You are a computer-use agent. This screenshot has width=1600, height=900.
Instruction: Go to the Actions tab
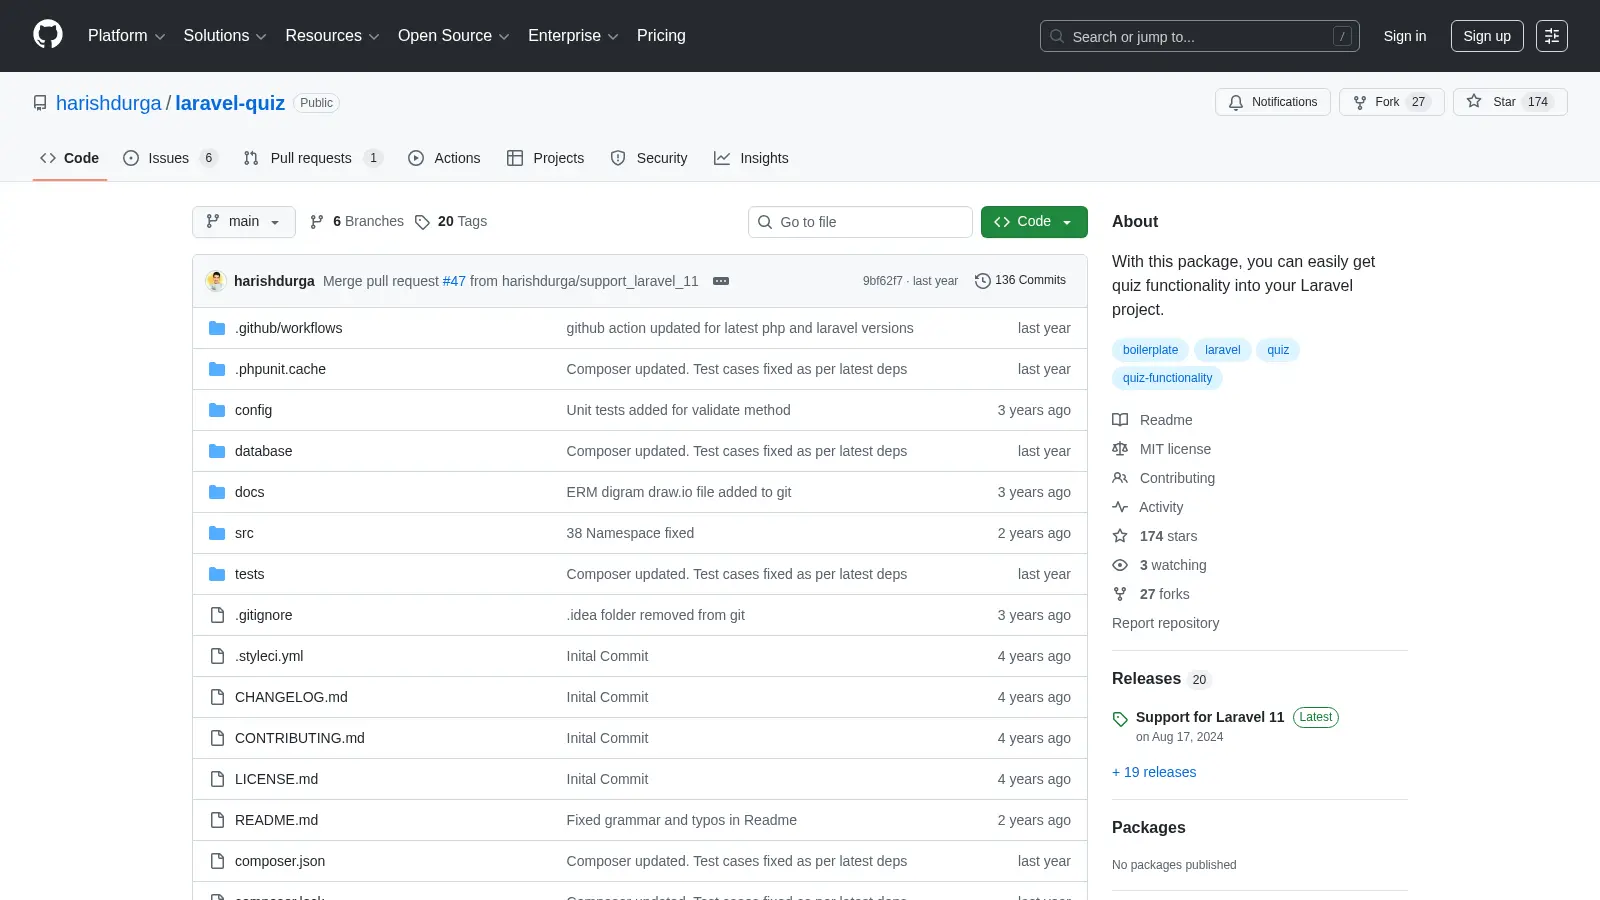(x=444, y=158)
